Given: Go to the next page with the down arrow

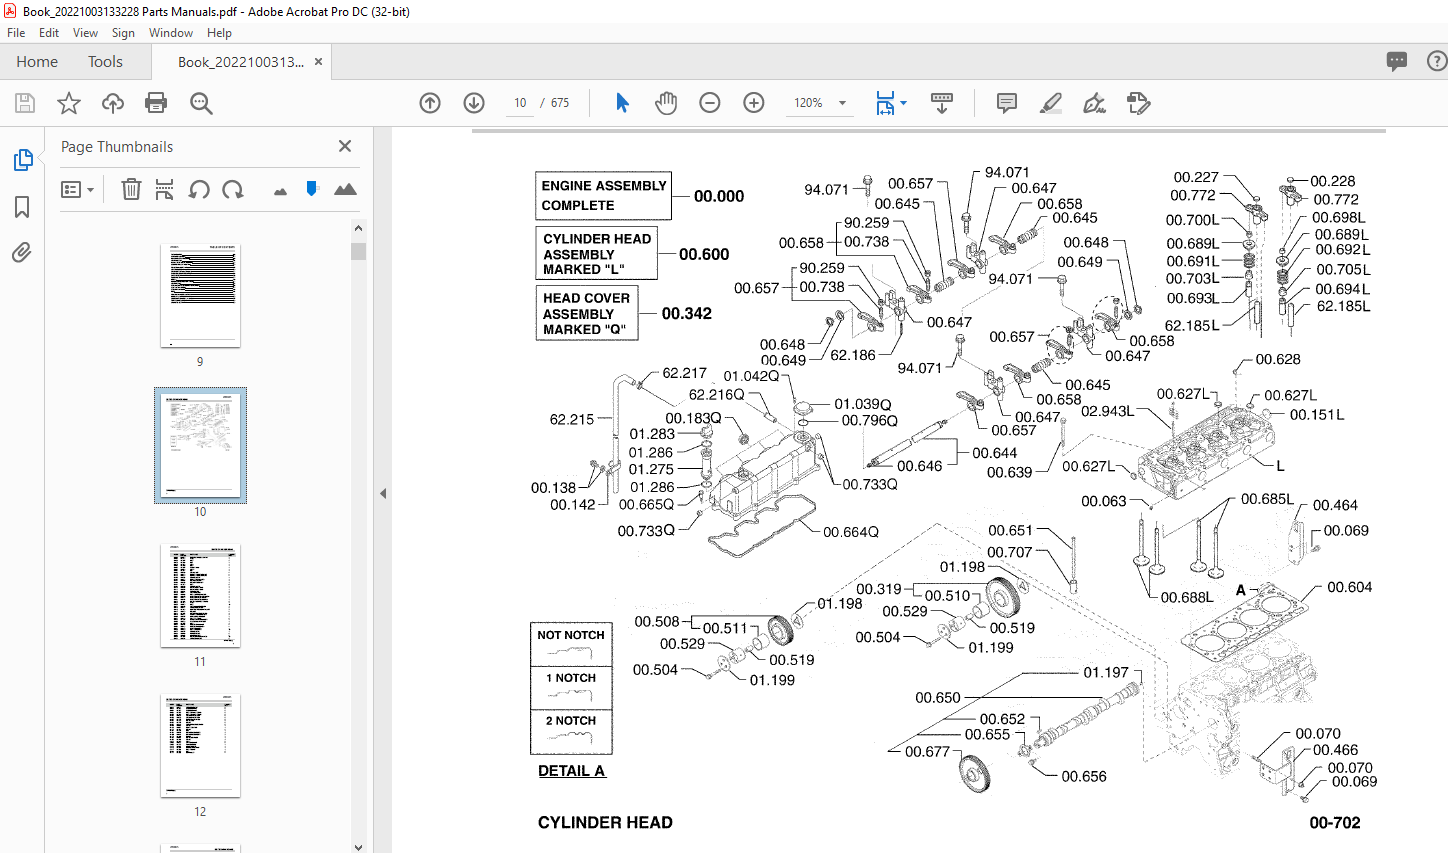Looking at the screenshot, I should [474, 103].
